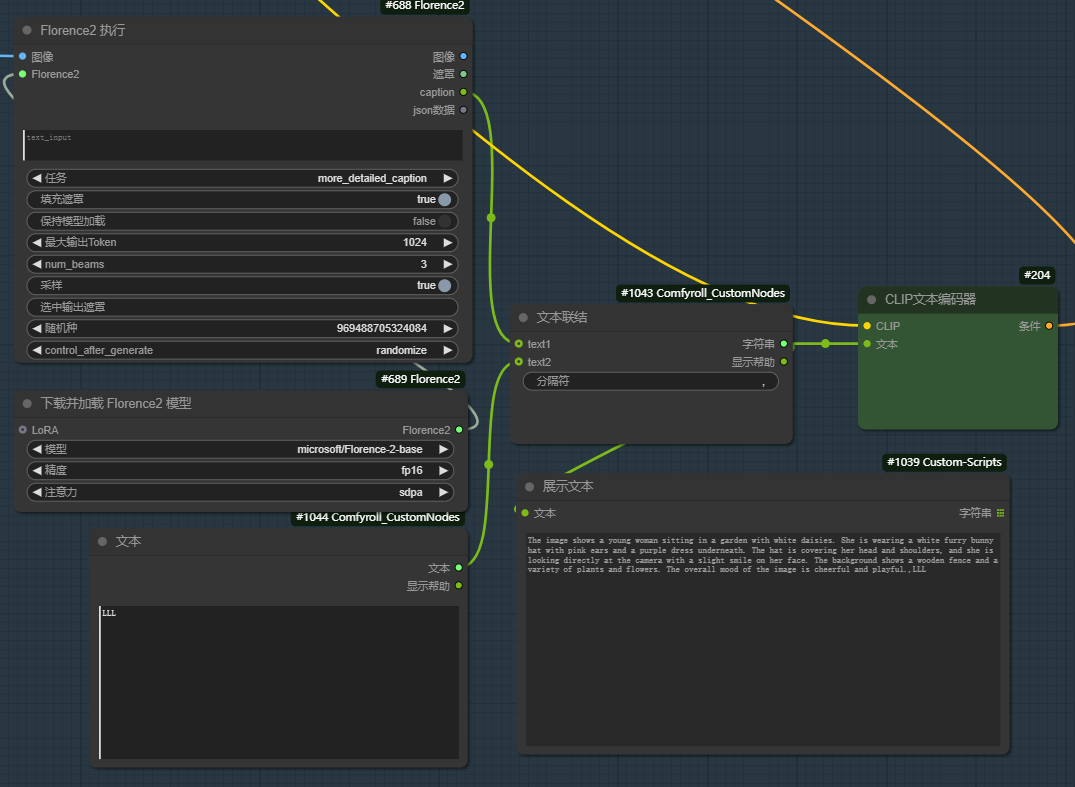This screenshot has width=1075, height=787.
Task: Collapse the Florence2 执行 node via its title dot
Action: point(27,30)
